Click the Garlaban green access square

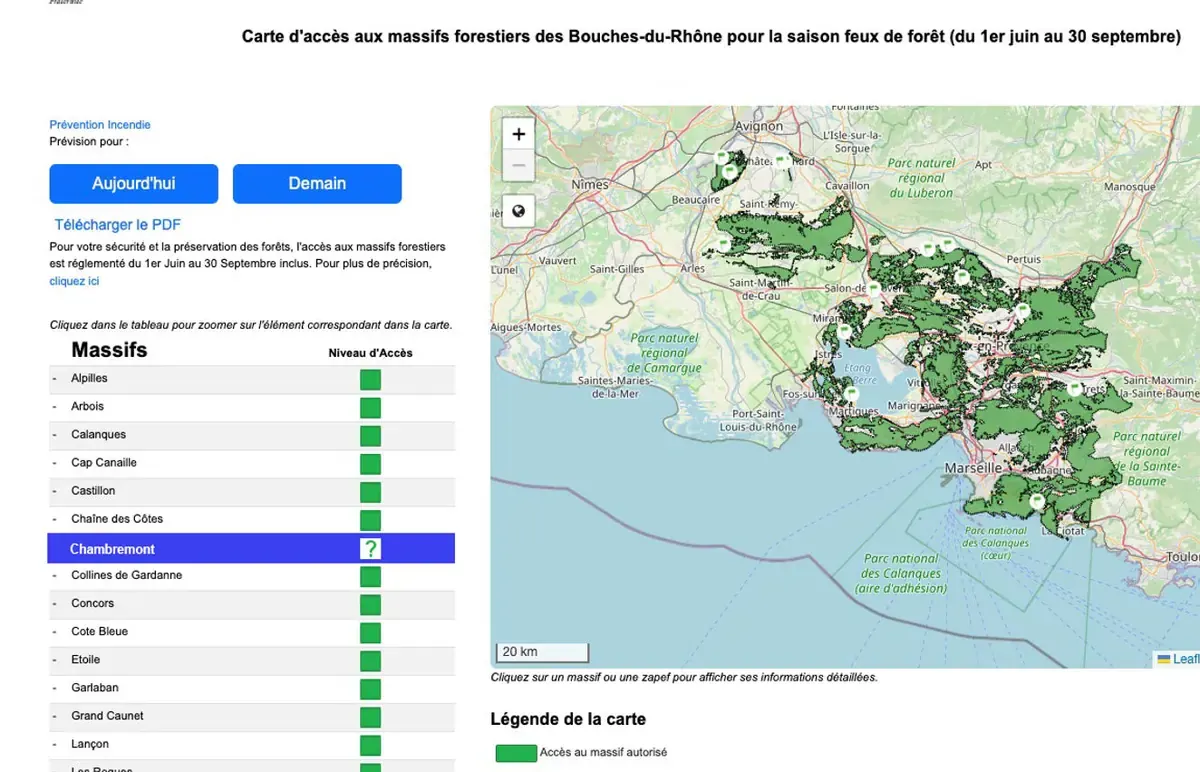tap(370, 688)
